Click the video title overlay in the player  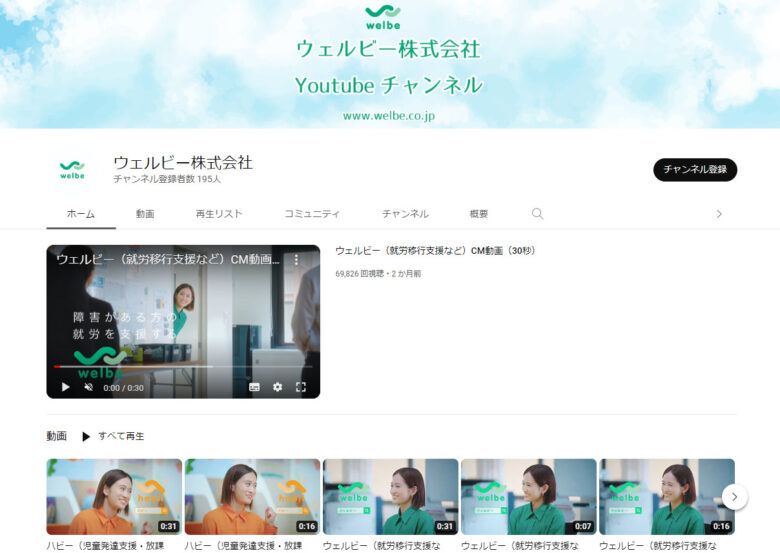(168, 259)
